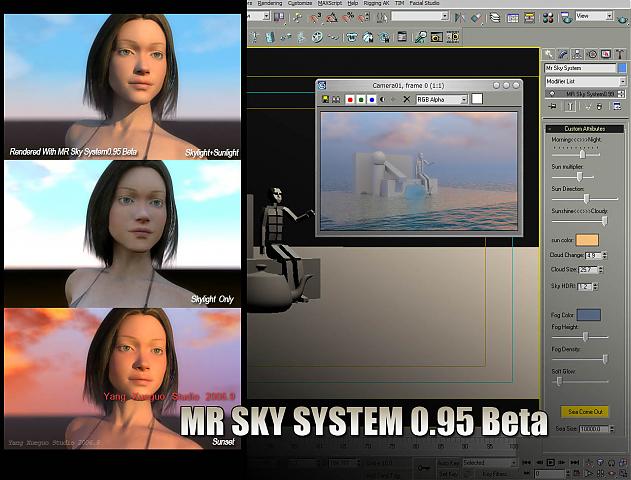The height and width of the screenshot is (480, 631).
Task: Click Remove Modifier trash icon
Action: click(x=599, y=107)
